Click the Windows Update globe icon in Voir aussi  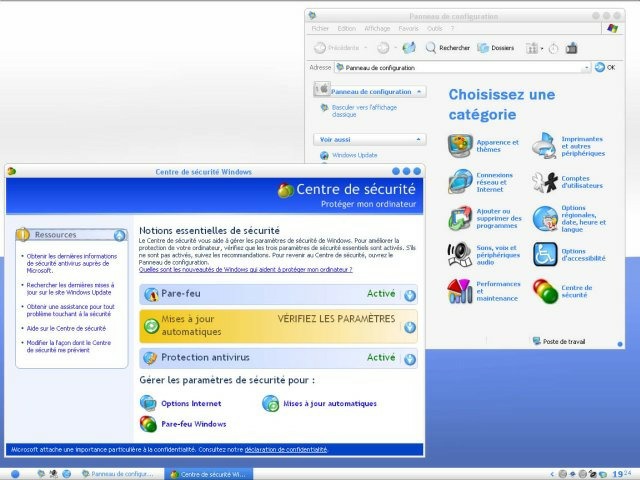click(x=324, y=155)
